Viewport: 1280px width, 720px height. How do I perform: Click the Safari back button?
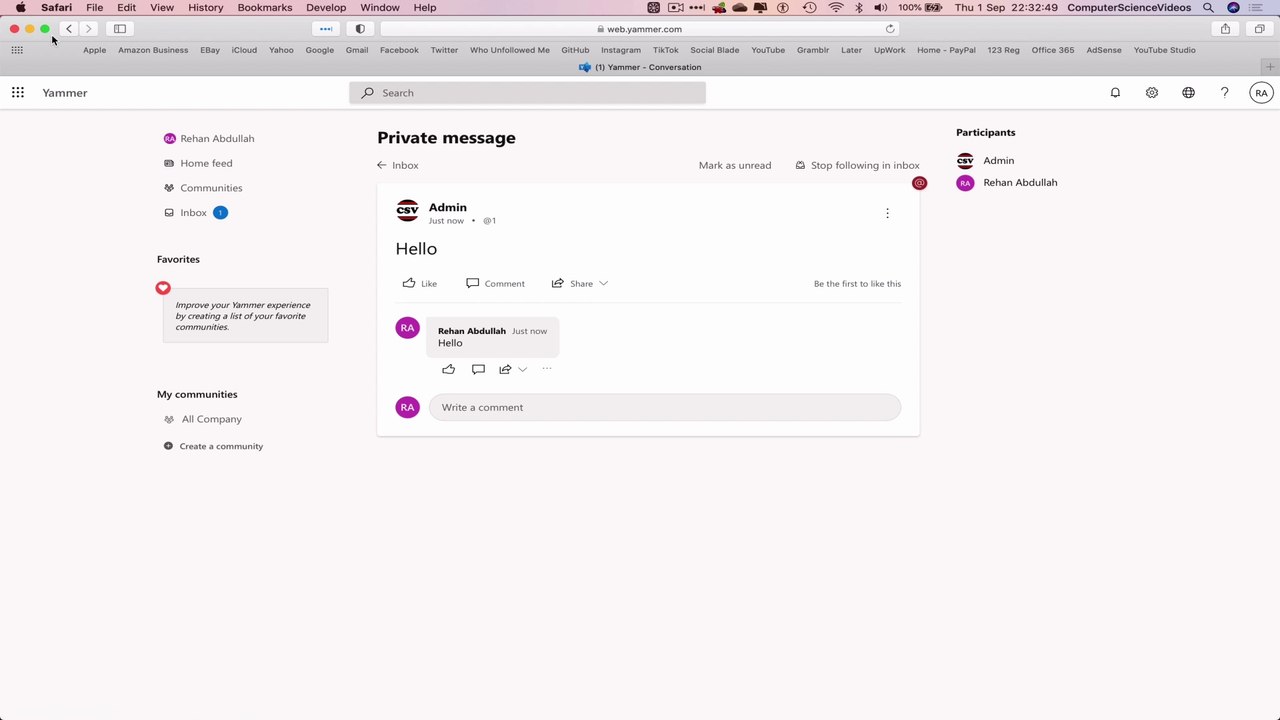click(x=68, y=29)
